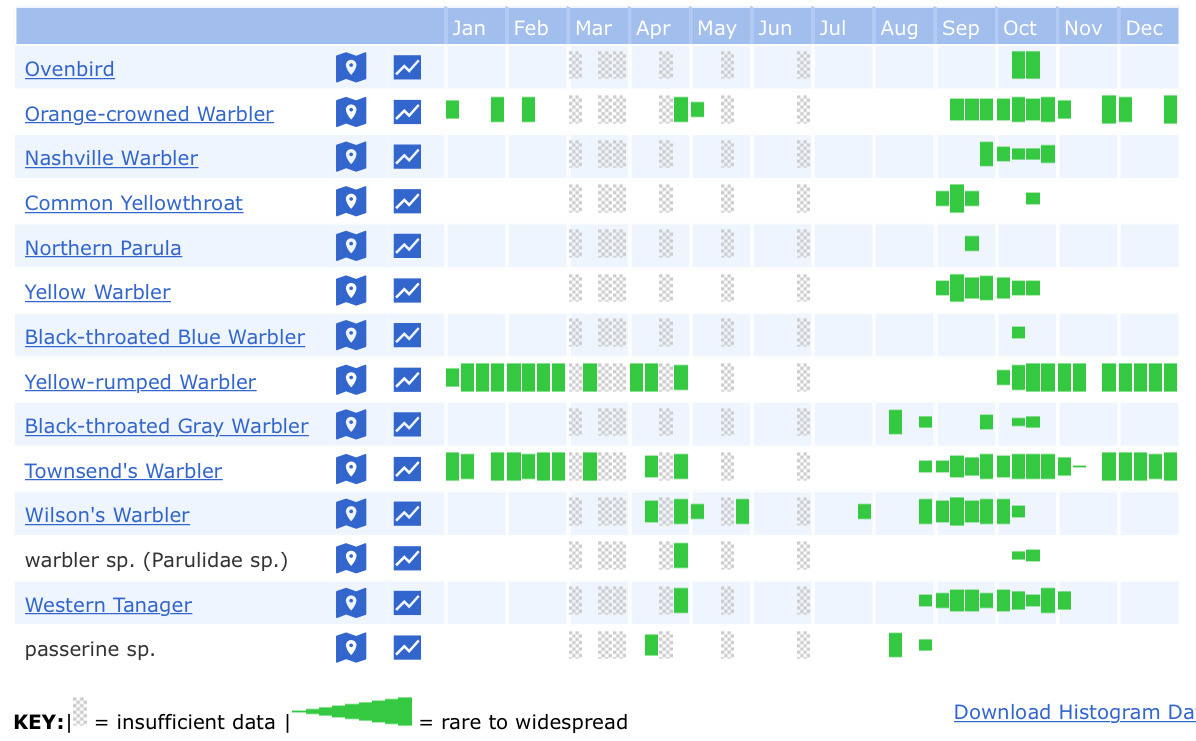This screenshot has height=741, width=1196.
Task: Click map icon for Nashville Warbler
Action: click(x=351, y=157)
